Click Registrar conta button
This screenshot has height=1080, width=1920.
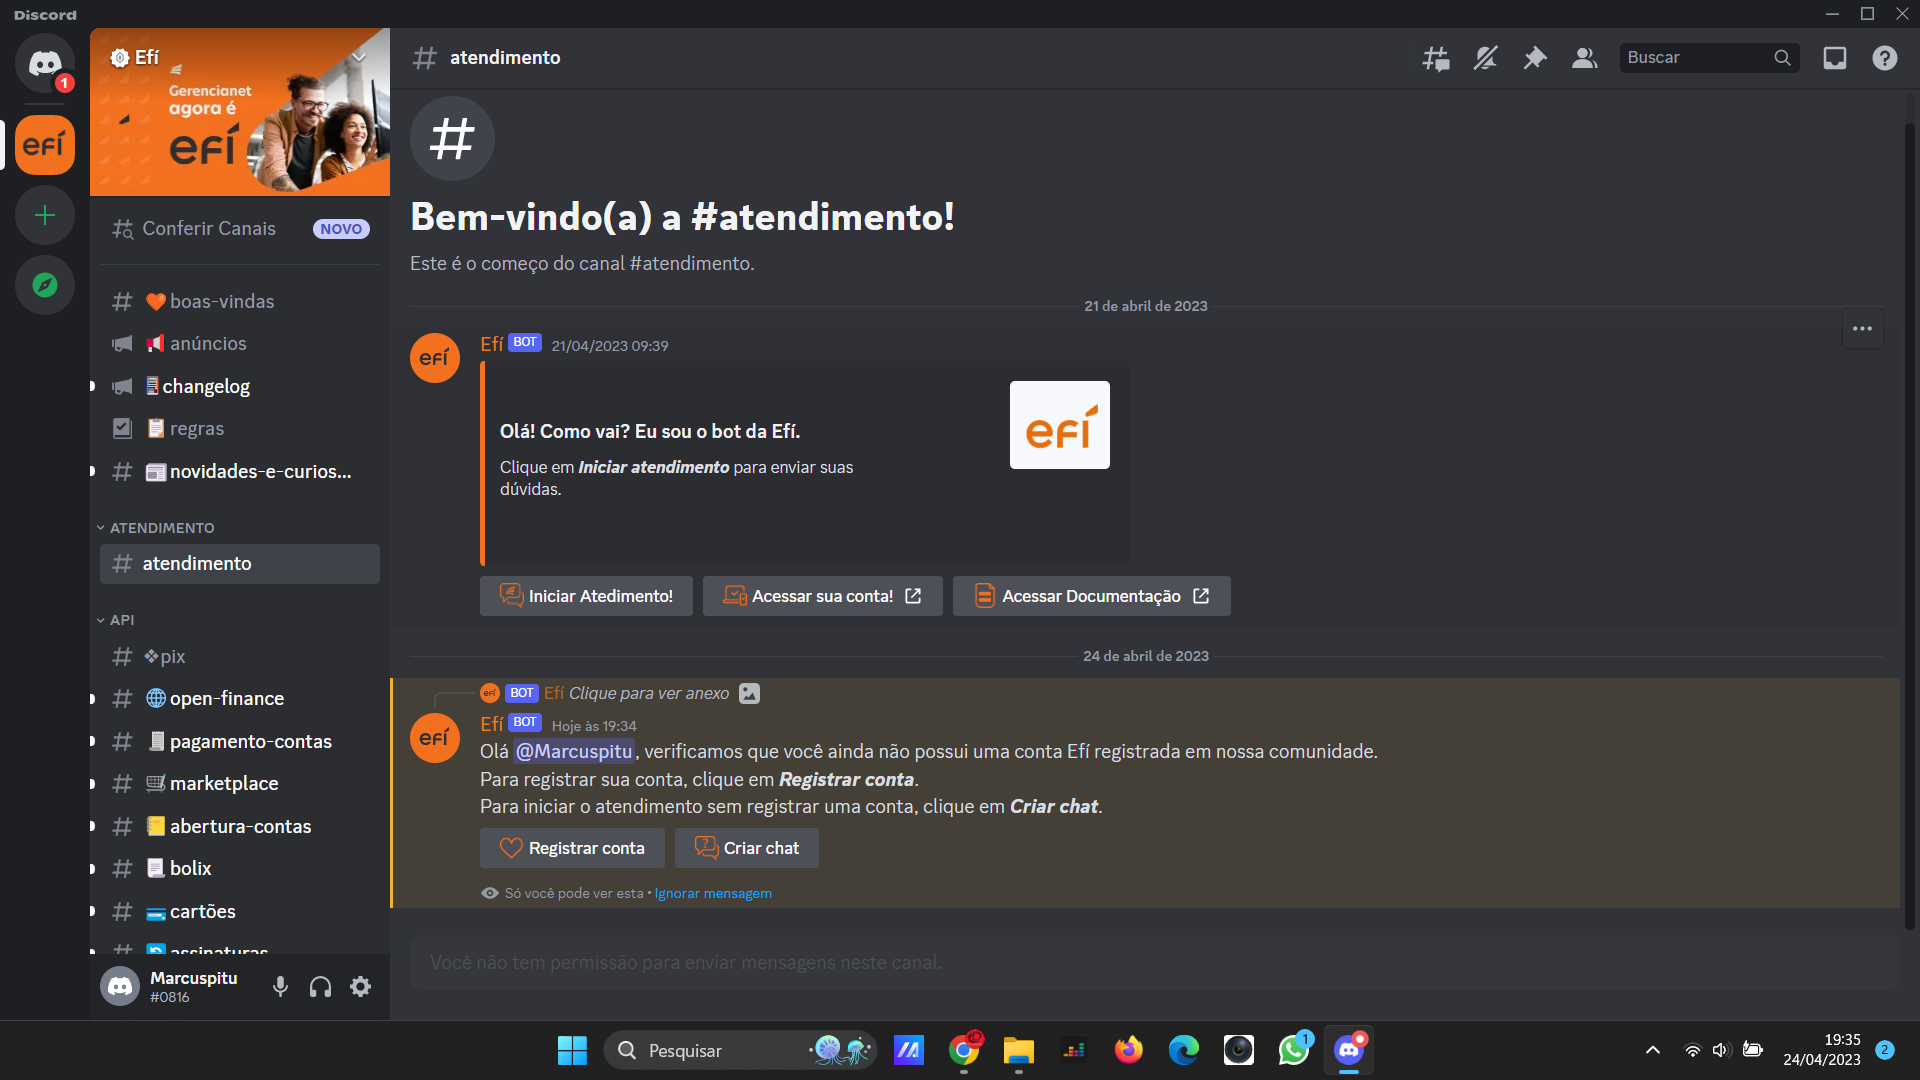point(572,848)
